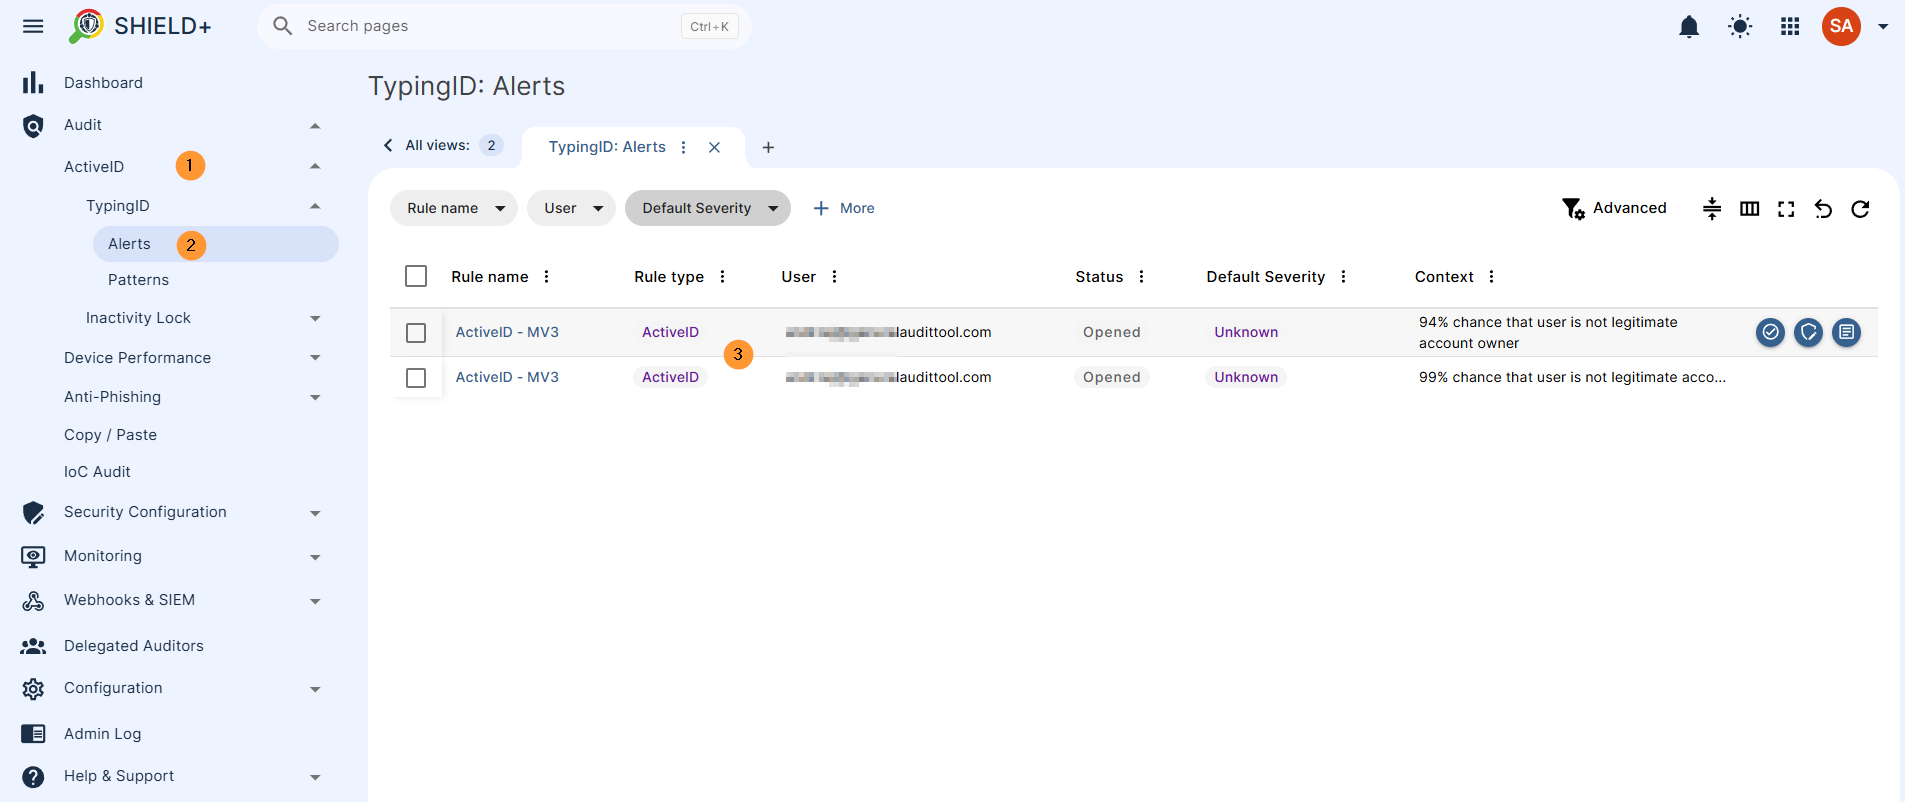Toggle row density icon
1905x802 pixels.
1712,208
